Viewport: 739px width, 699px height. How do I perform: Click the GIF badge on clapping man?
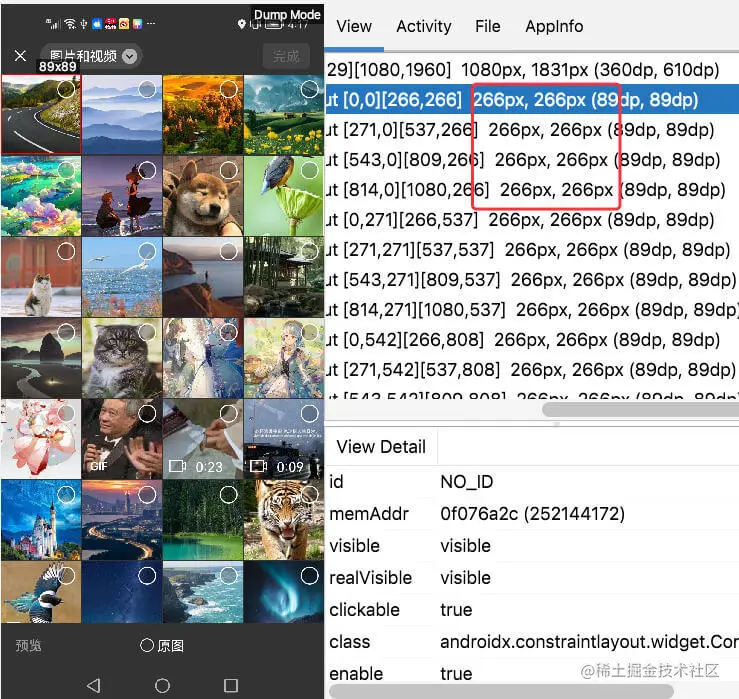99,467
